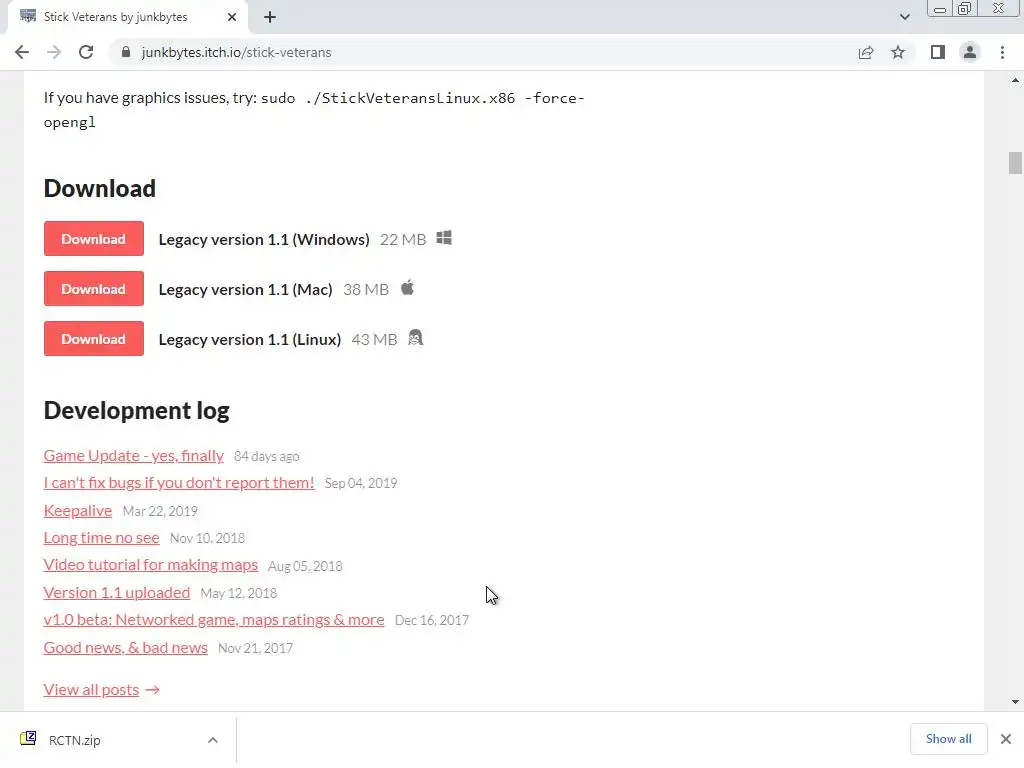Open 'v1.0 beta: Networked game' post
The height and width of the screenshot is (768, 1024).
[x=214, y=620]
